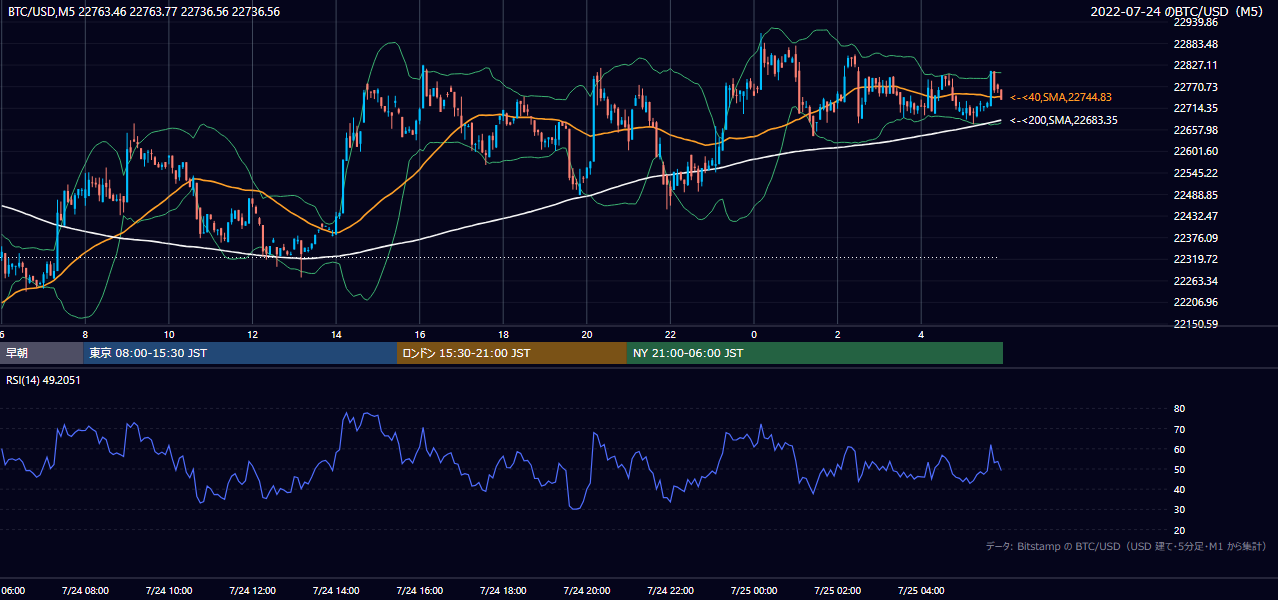
Task: Click hour tick 2 under price chart
Action: 838,334
